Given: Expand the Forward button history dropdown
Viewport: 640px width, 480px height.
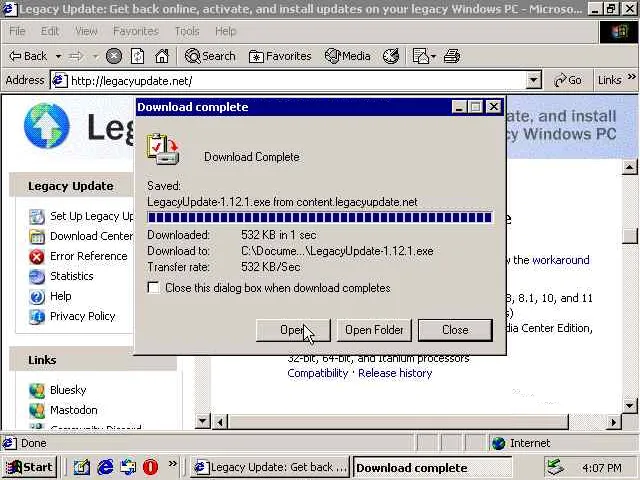Looking at the screenshot, I should [96, 56].
